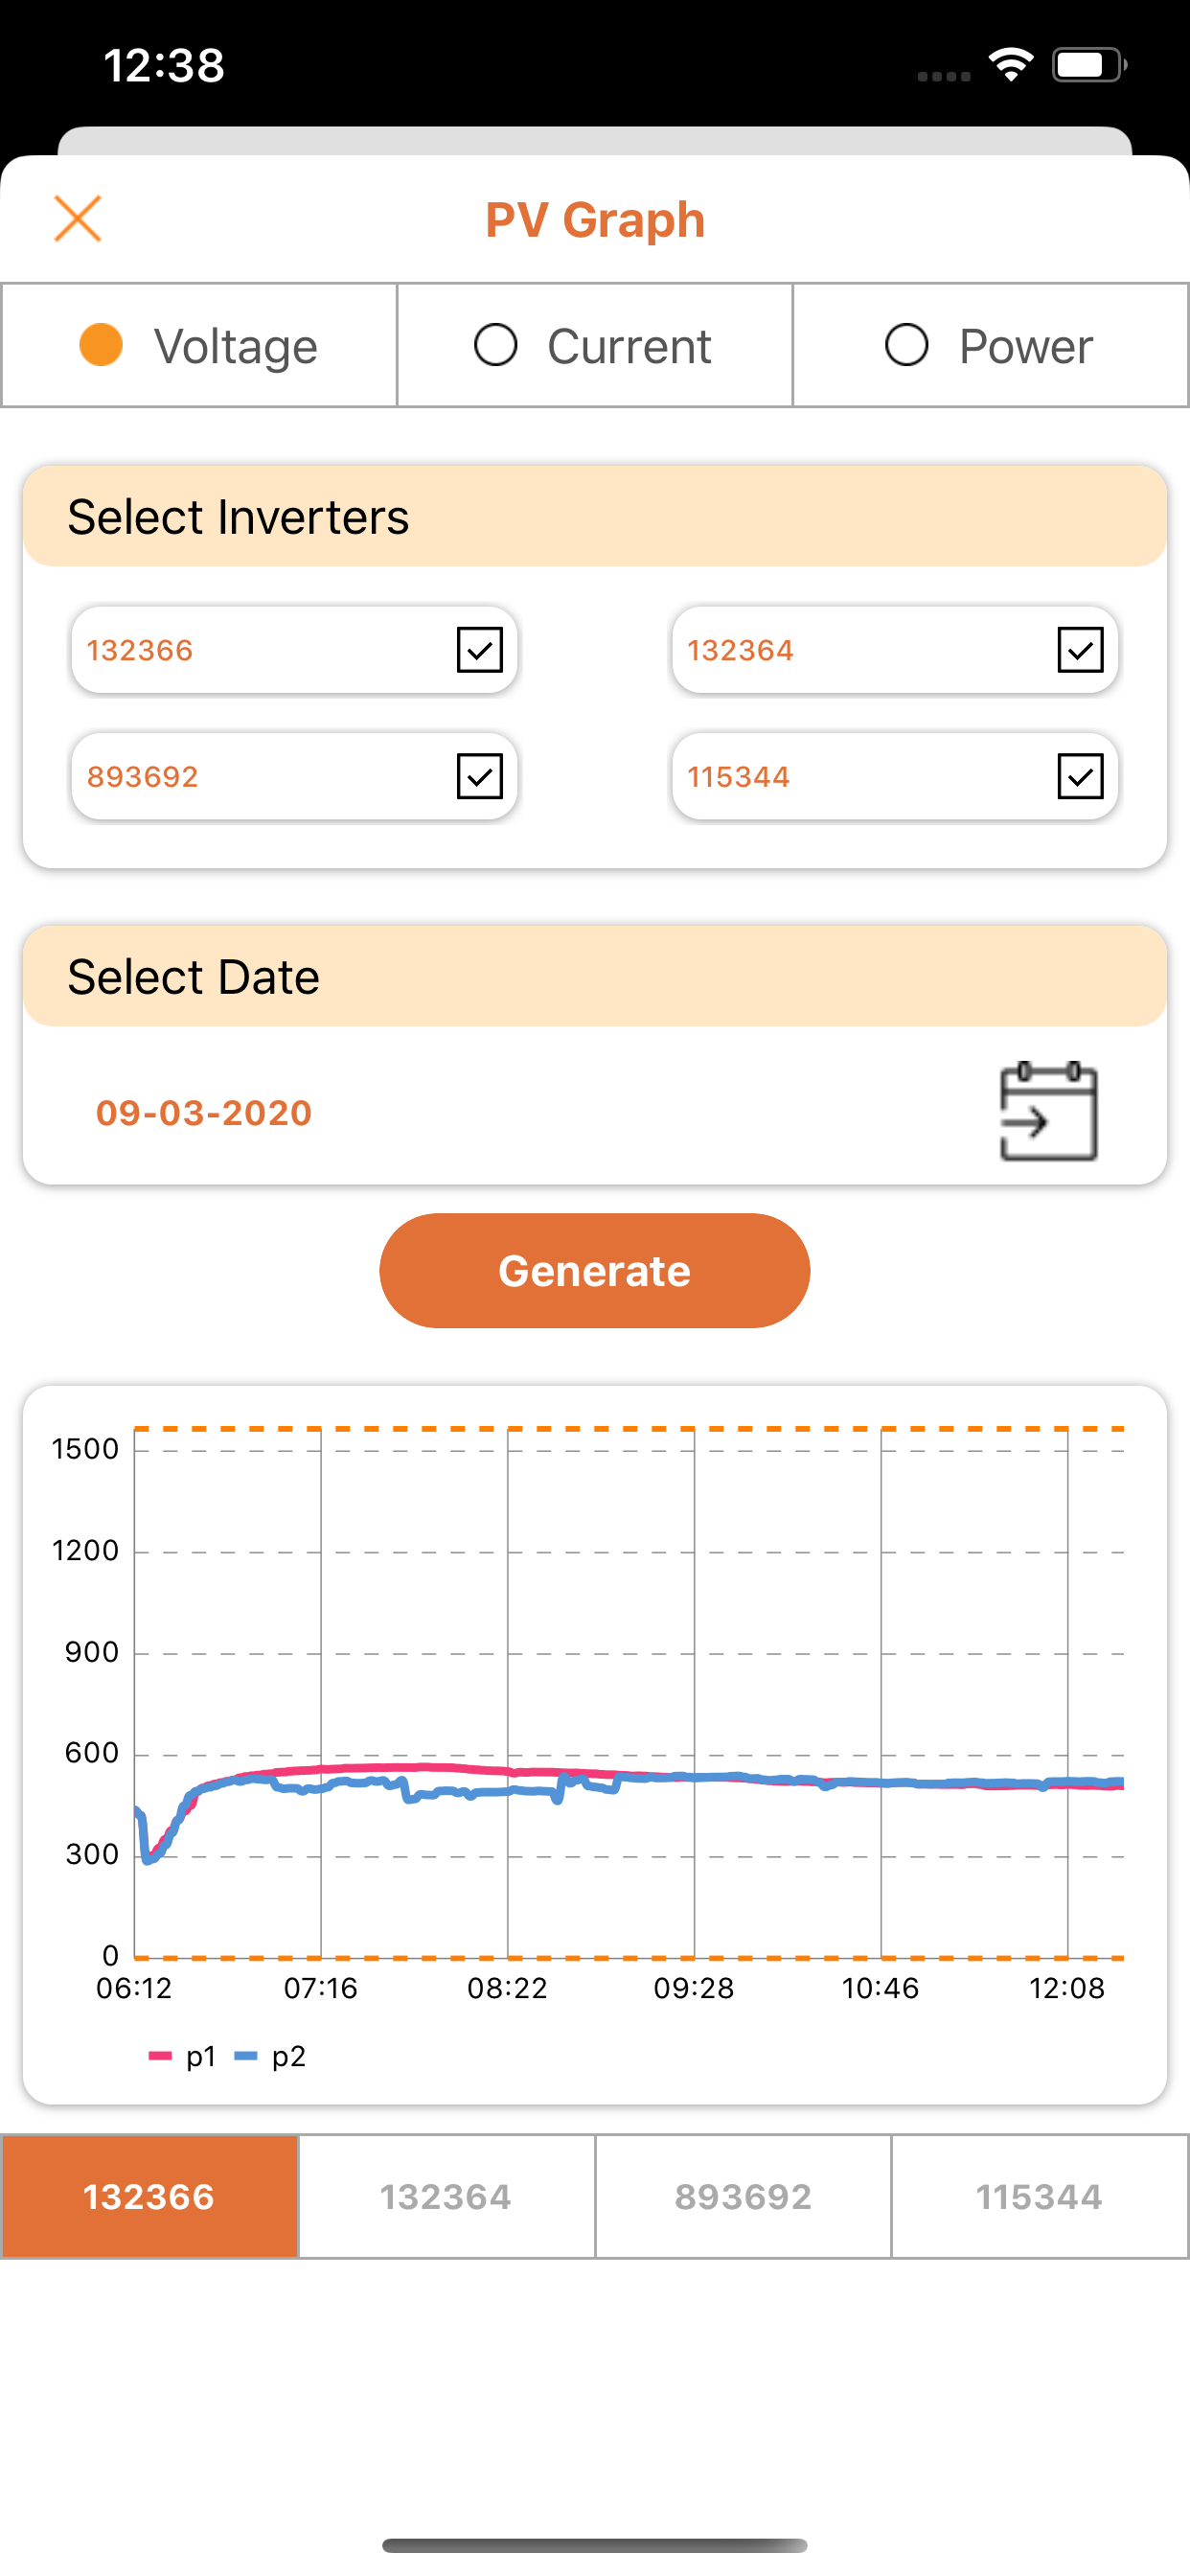Tap the voltage graph area
The image size is (1190, 2576).
(x=620, y=1700)
